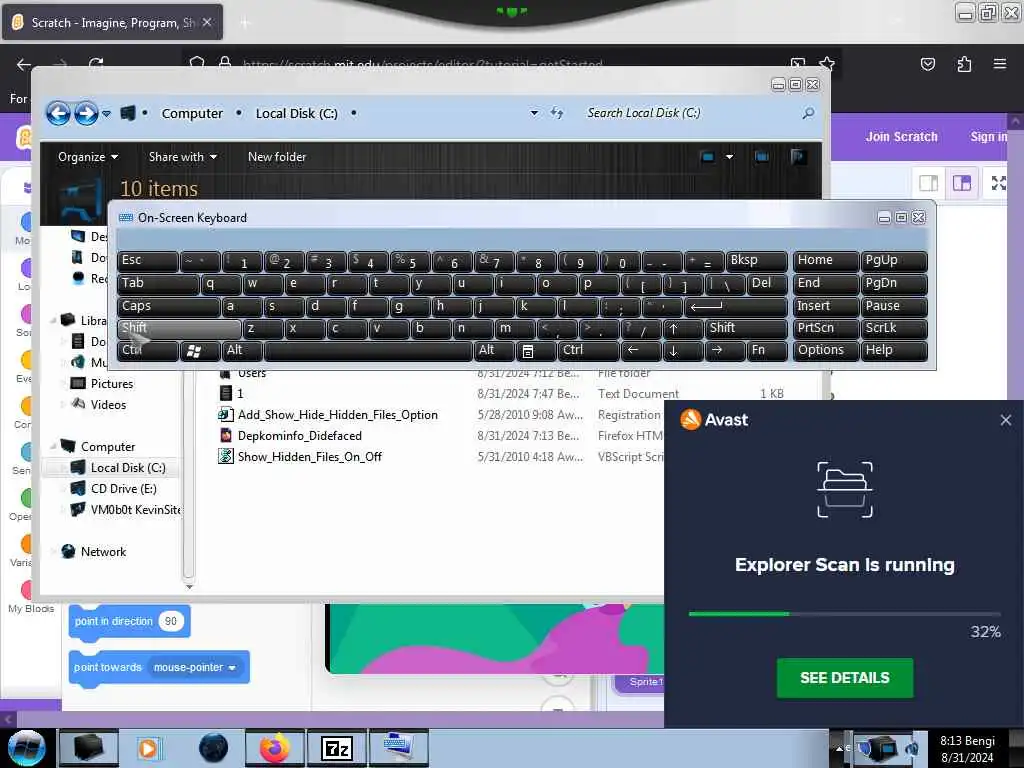
Task: Click the Depkominfo_Didefaced file icon
Action: tap(225, 436)
